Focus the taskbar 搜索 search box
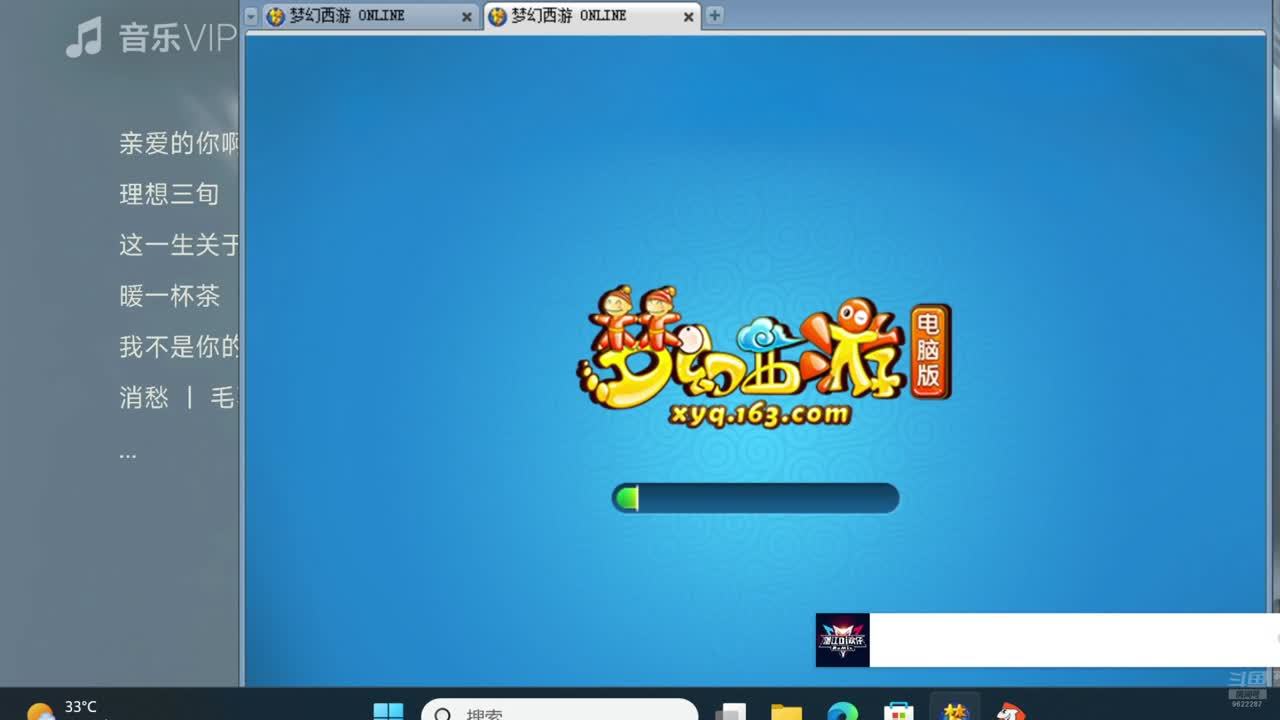 [559, 710]
